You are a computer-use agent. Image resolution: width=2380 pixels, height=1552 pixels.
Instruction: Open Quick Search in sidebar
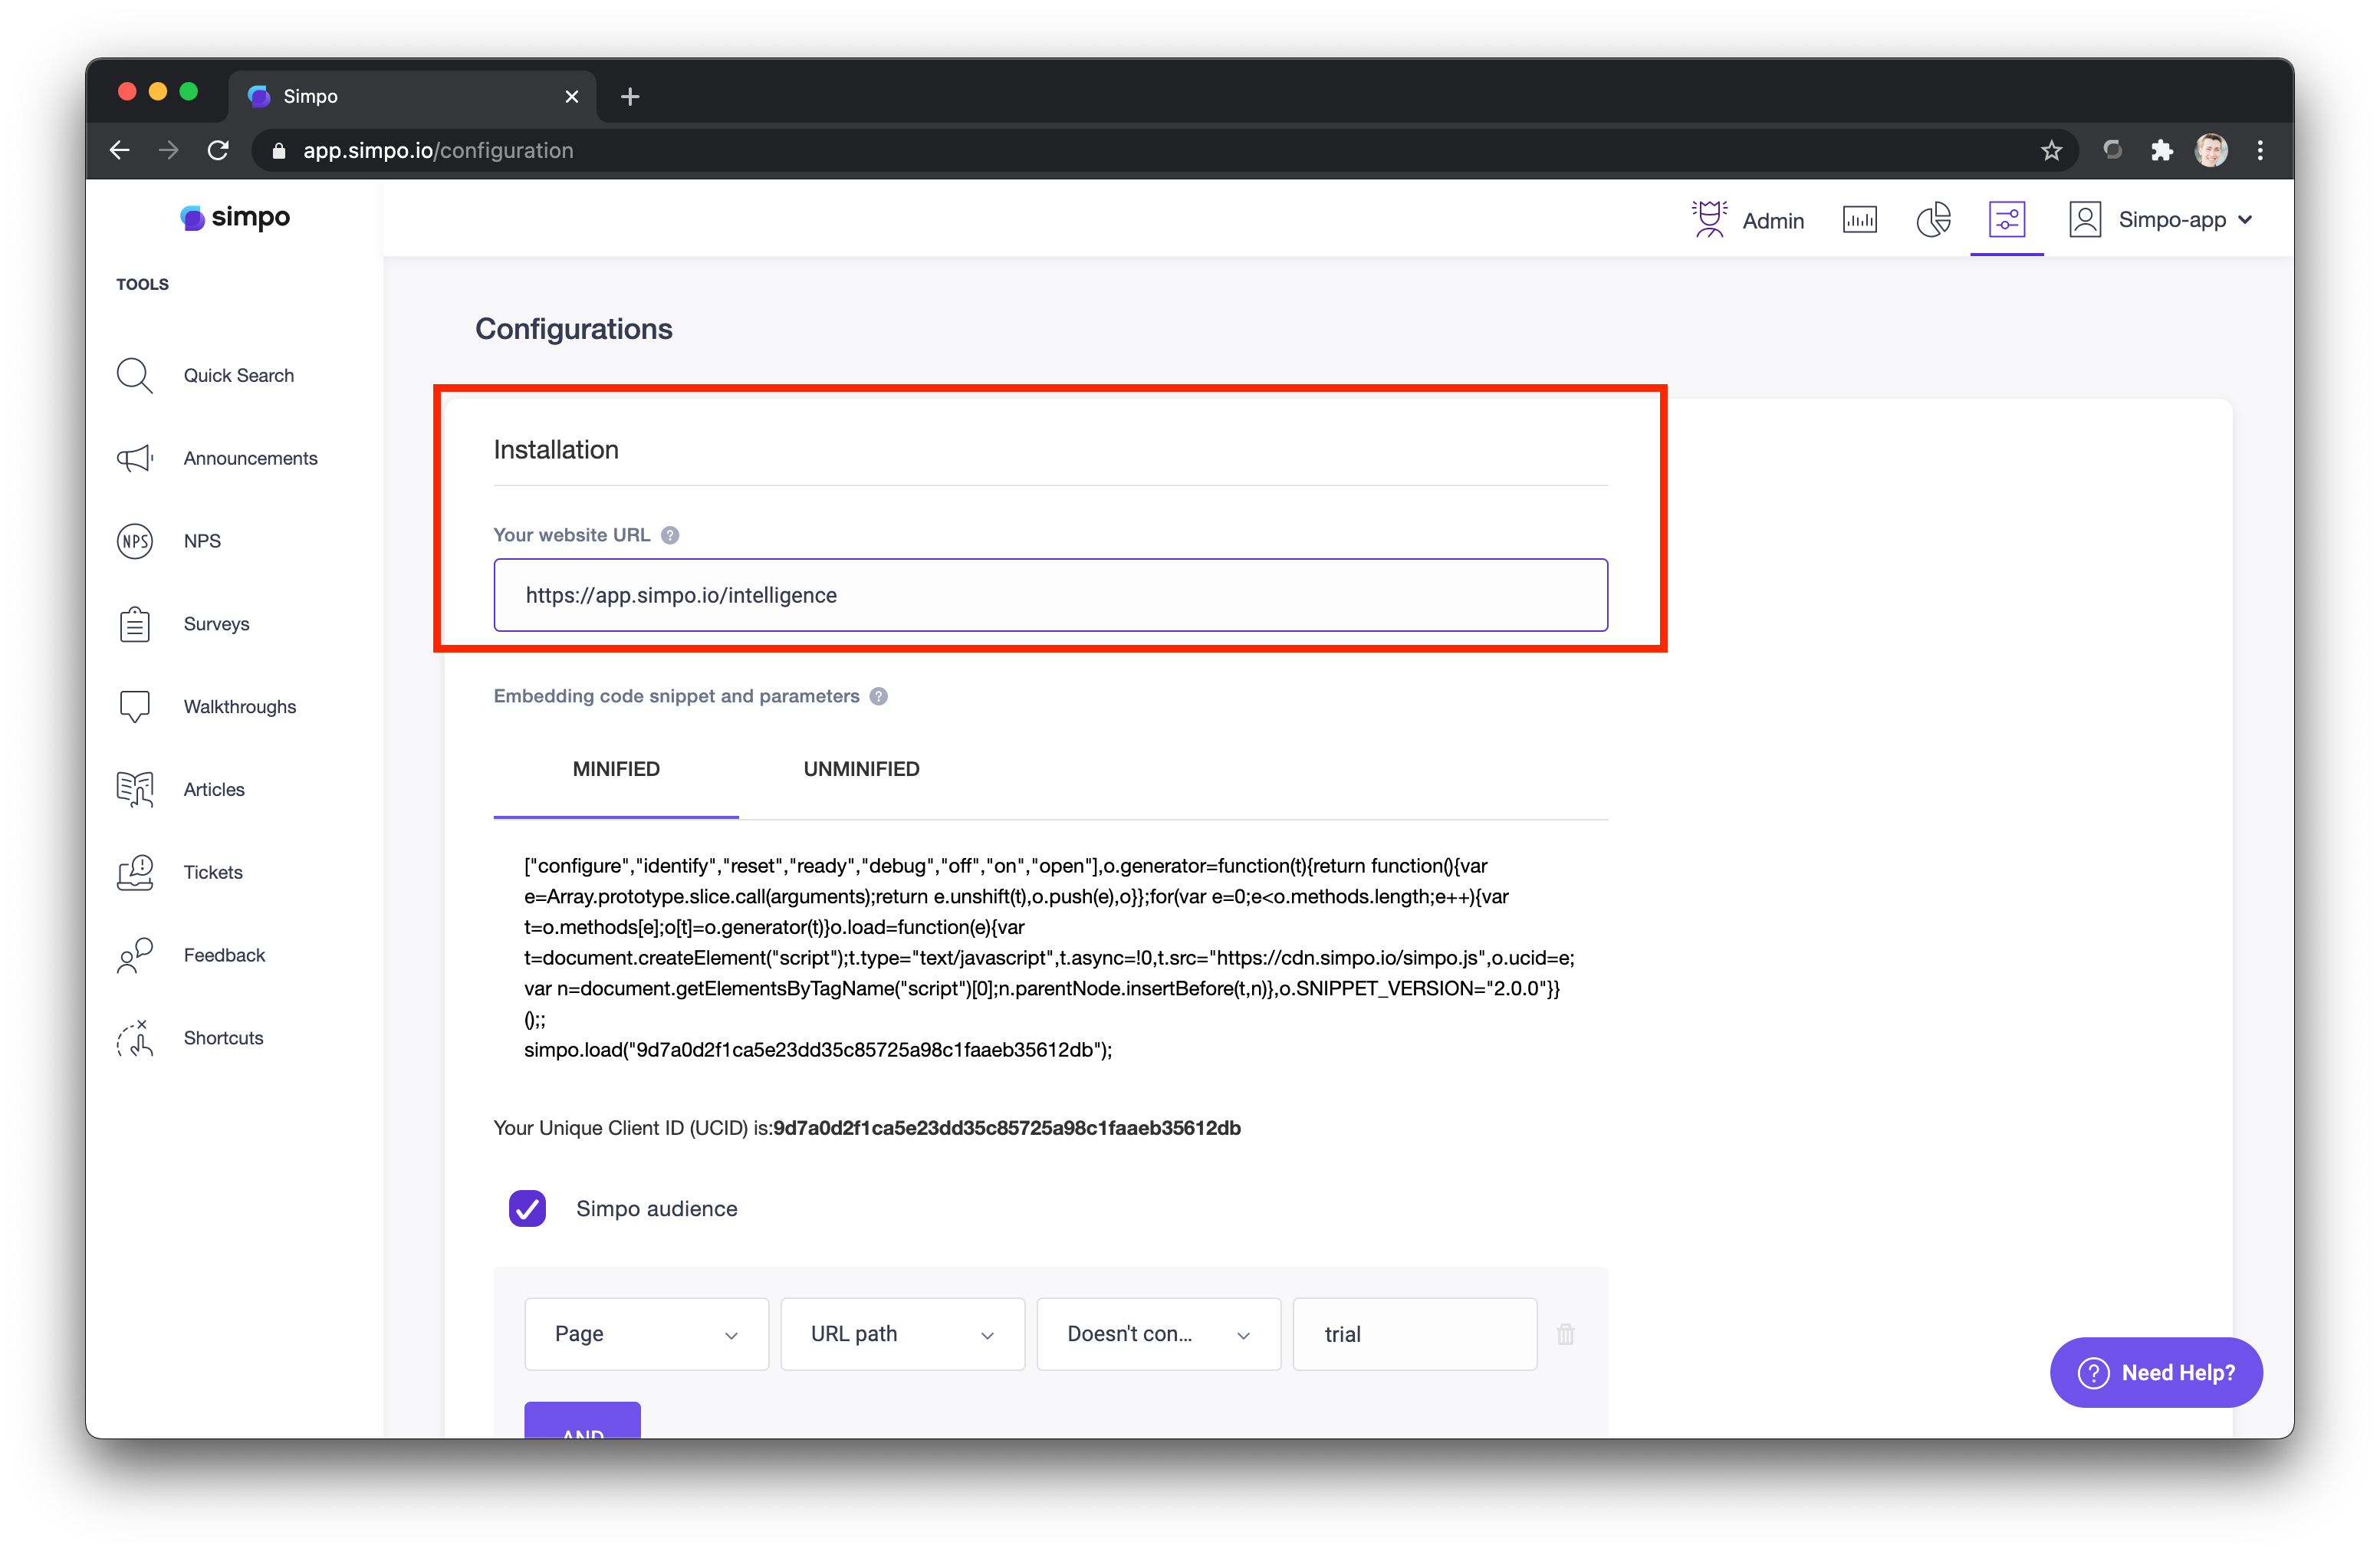tap(239, 376)
